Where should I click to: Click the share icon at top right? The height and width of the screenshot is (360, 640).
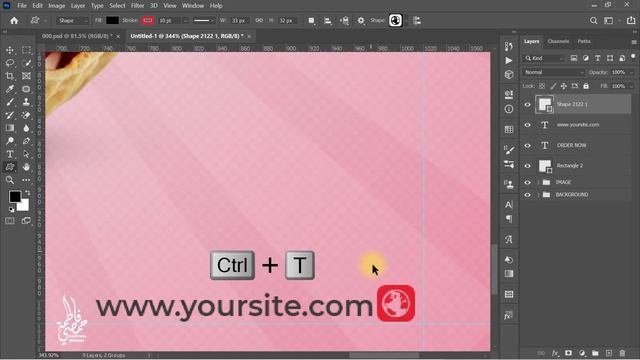point(631,20)
